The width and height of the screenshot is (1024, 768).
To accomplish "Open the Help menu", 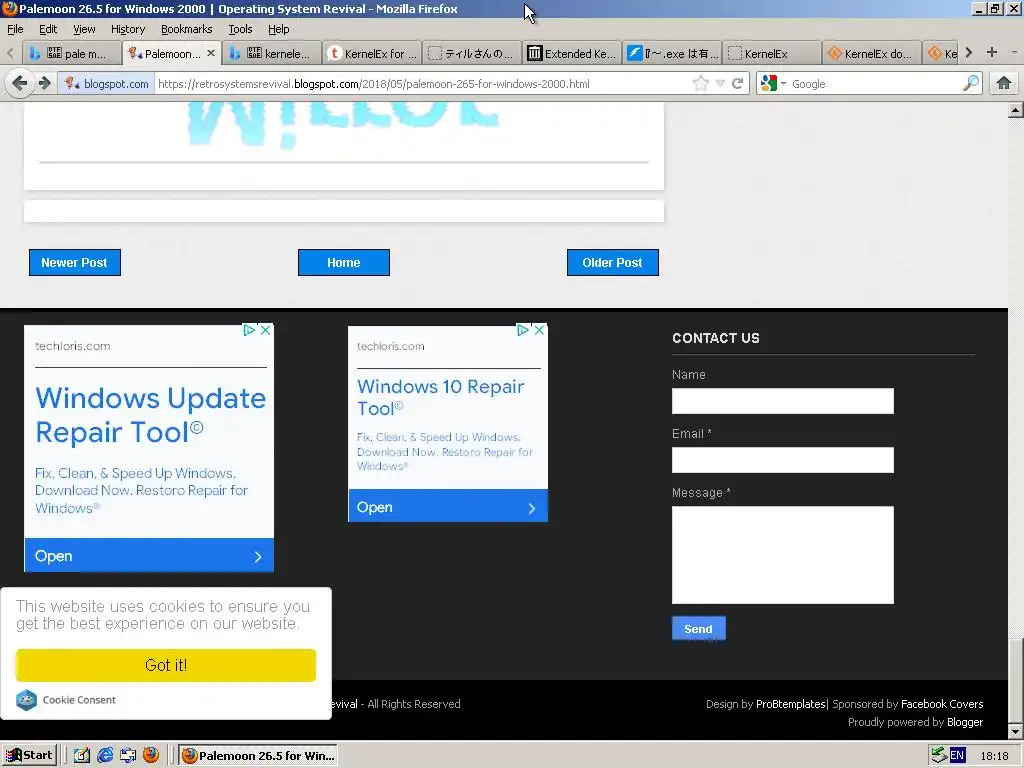I will (x=279, y=29).
